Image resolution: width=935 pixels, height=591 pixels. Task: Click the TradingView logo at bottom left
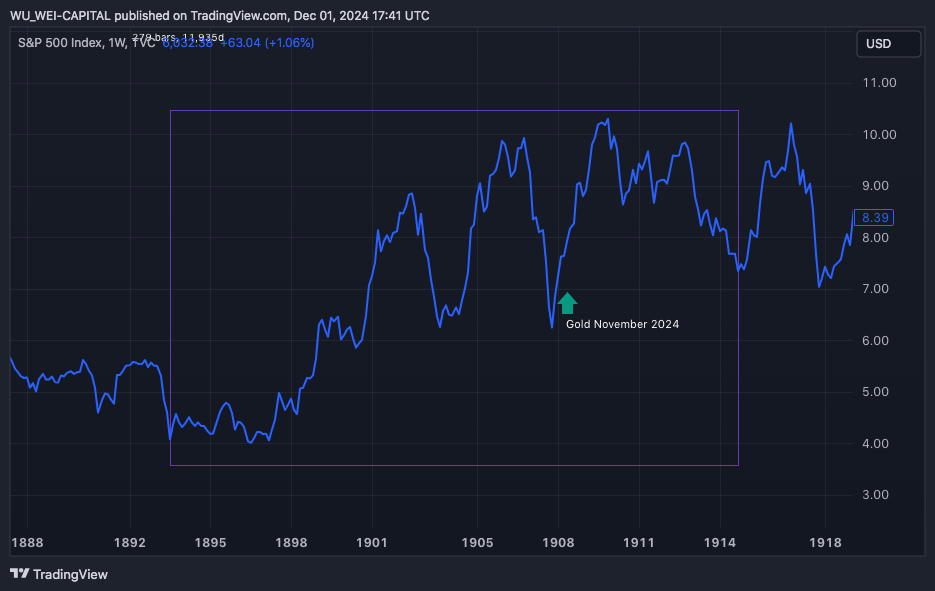pyautogui.click(x=59, y=574)
